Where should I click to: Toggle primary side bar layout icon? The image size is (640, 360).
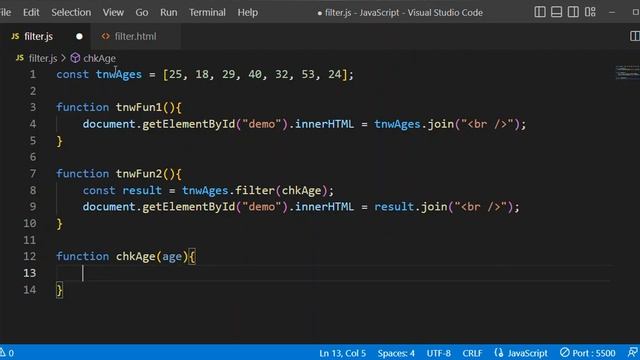click(x=540, y=12)
